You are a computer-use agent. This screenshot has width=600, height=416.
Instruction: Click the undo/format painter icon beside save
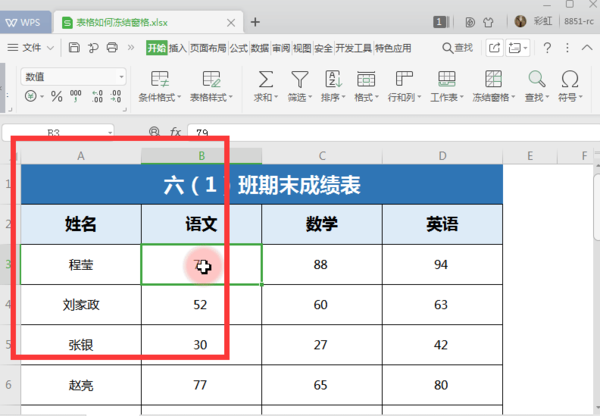(x=93, y=47)
